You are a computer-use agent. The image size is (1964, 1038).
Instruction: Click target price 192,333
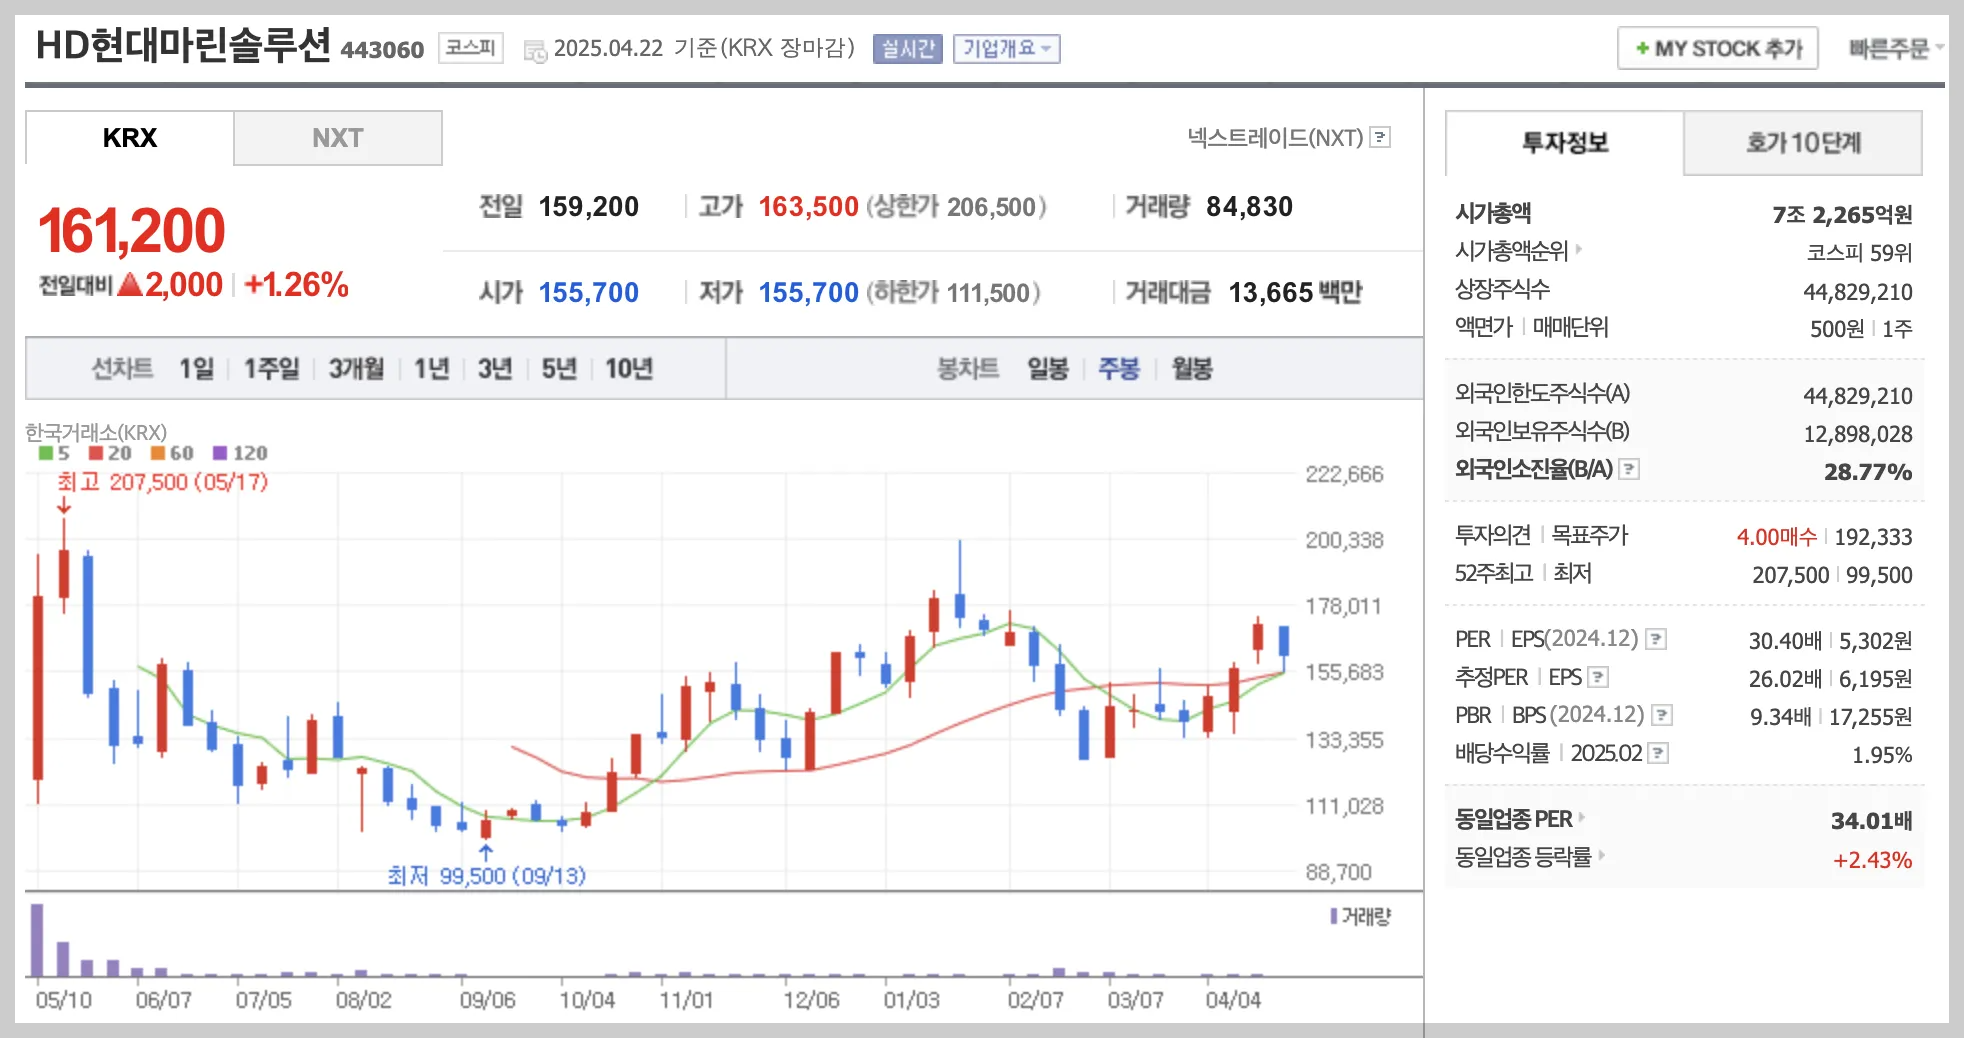pyautogui.click(x=1873, y=537)
